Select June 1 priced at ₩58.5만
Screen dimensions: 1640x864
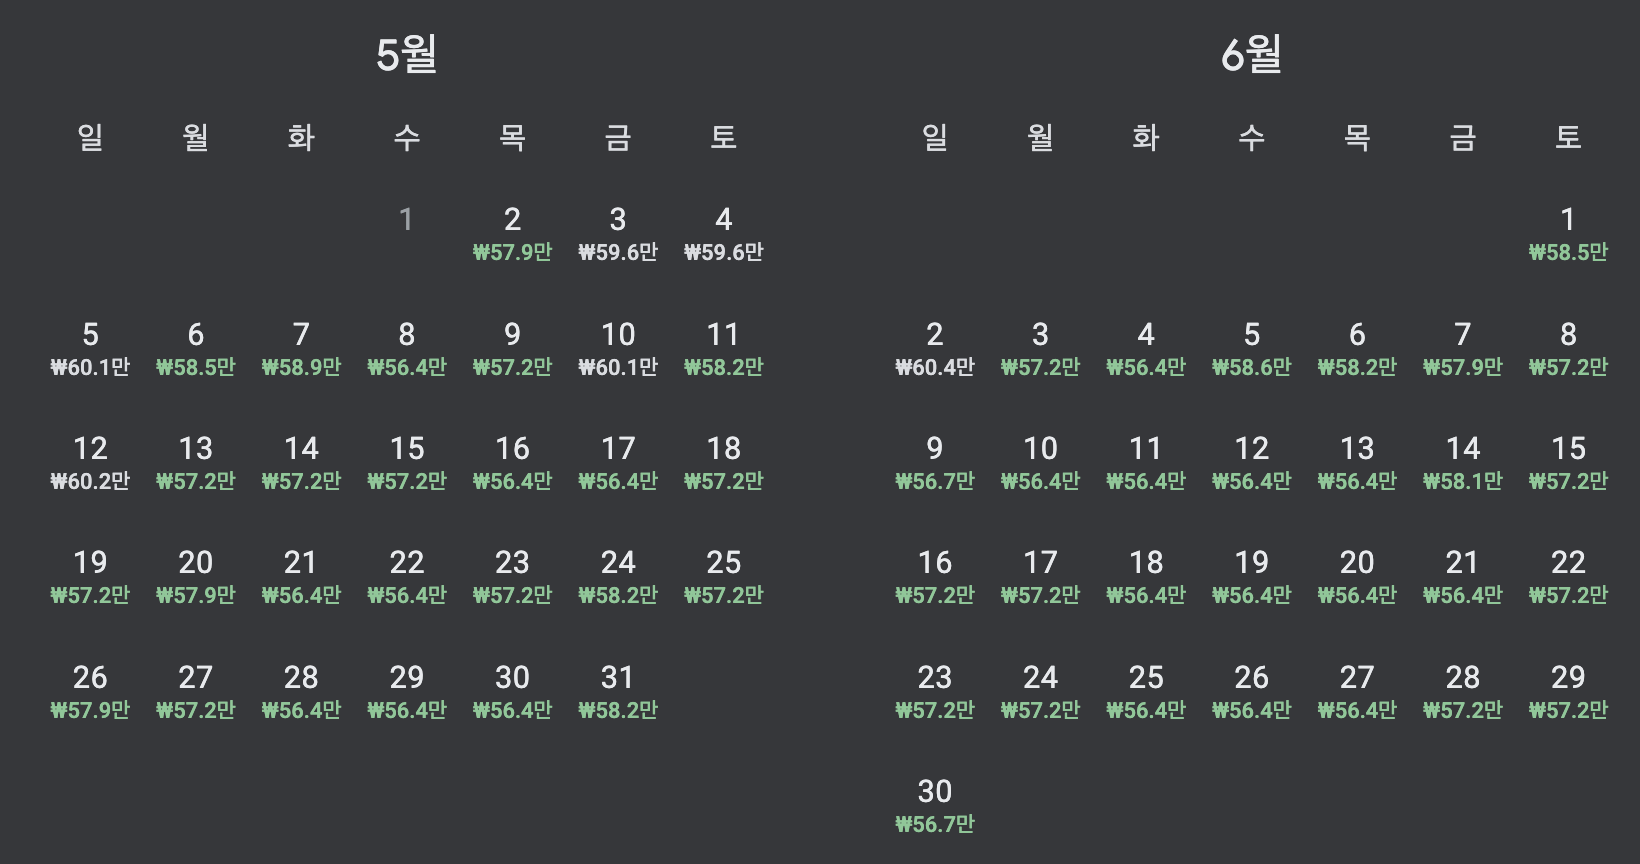click(1568, 235)
